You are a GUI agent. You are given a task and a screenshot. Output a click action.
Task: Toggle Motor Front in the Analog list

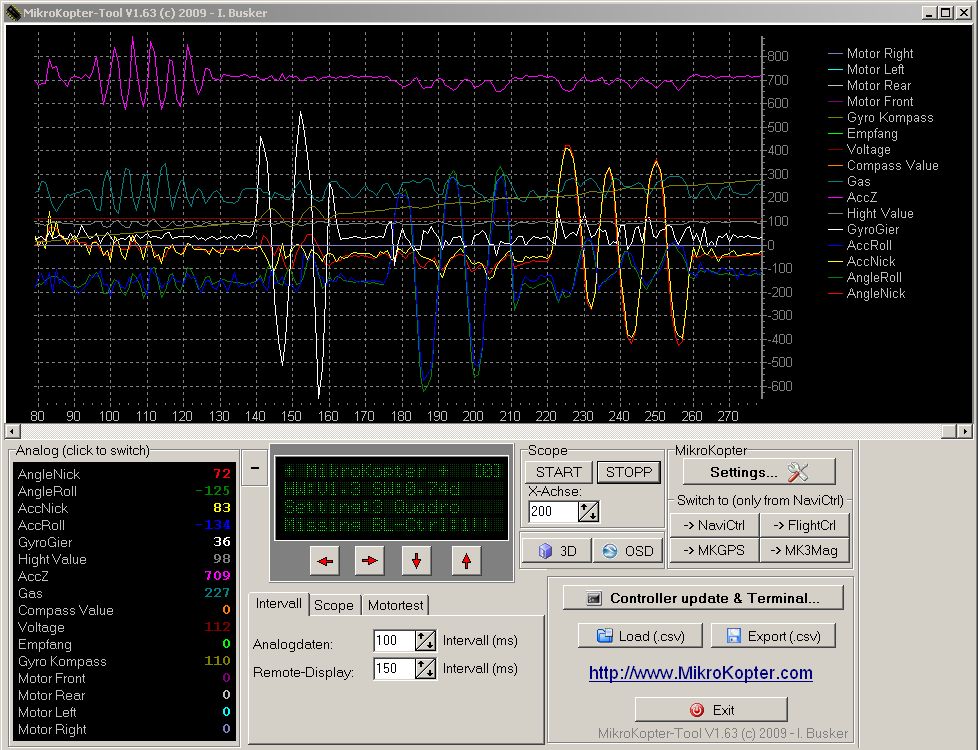click(x=124, y=678)
